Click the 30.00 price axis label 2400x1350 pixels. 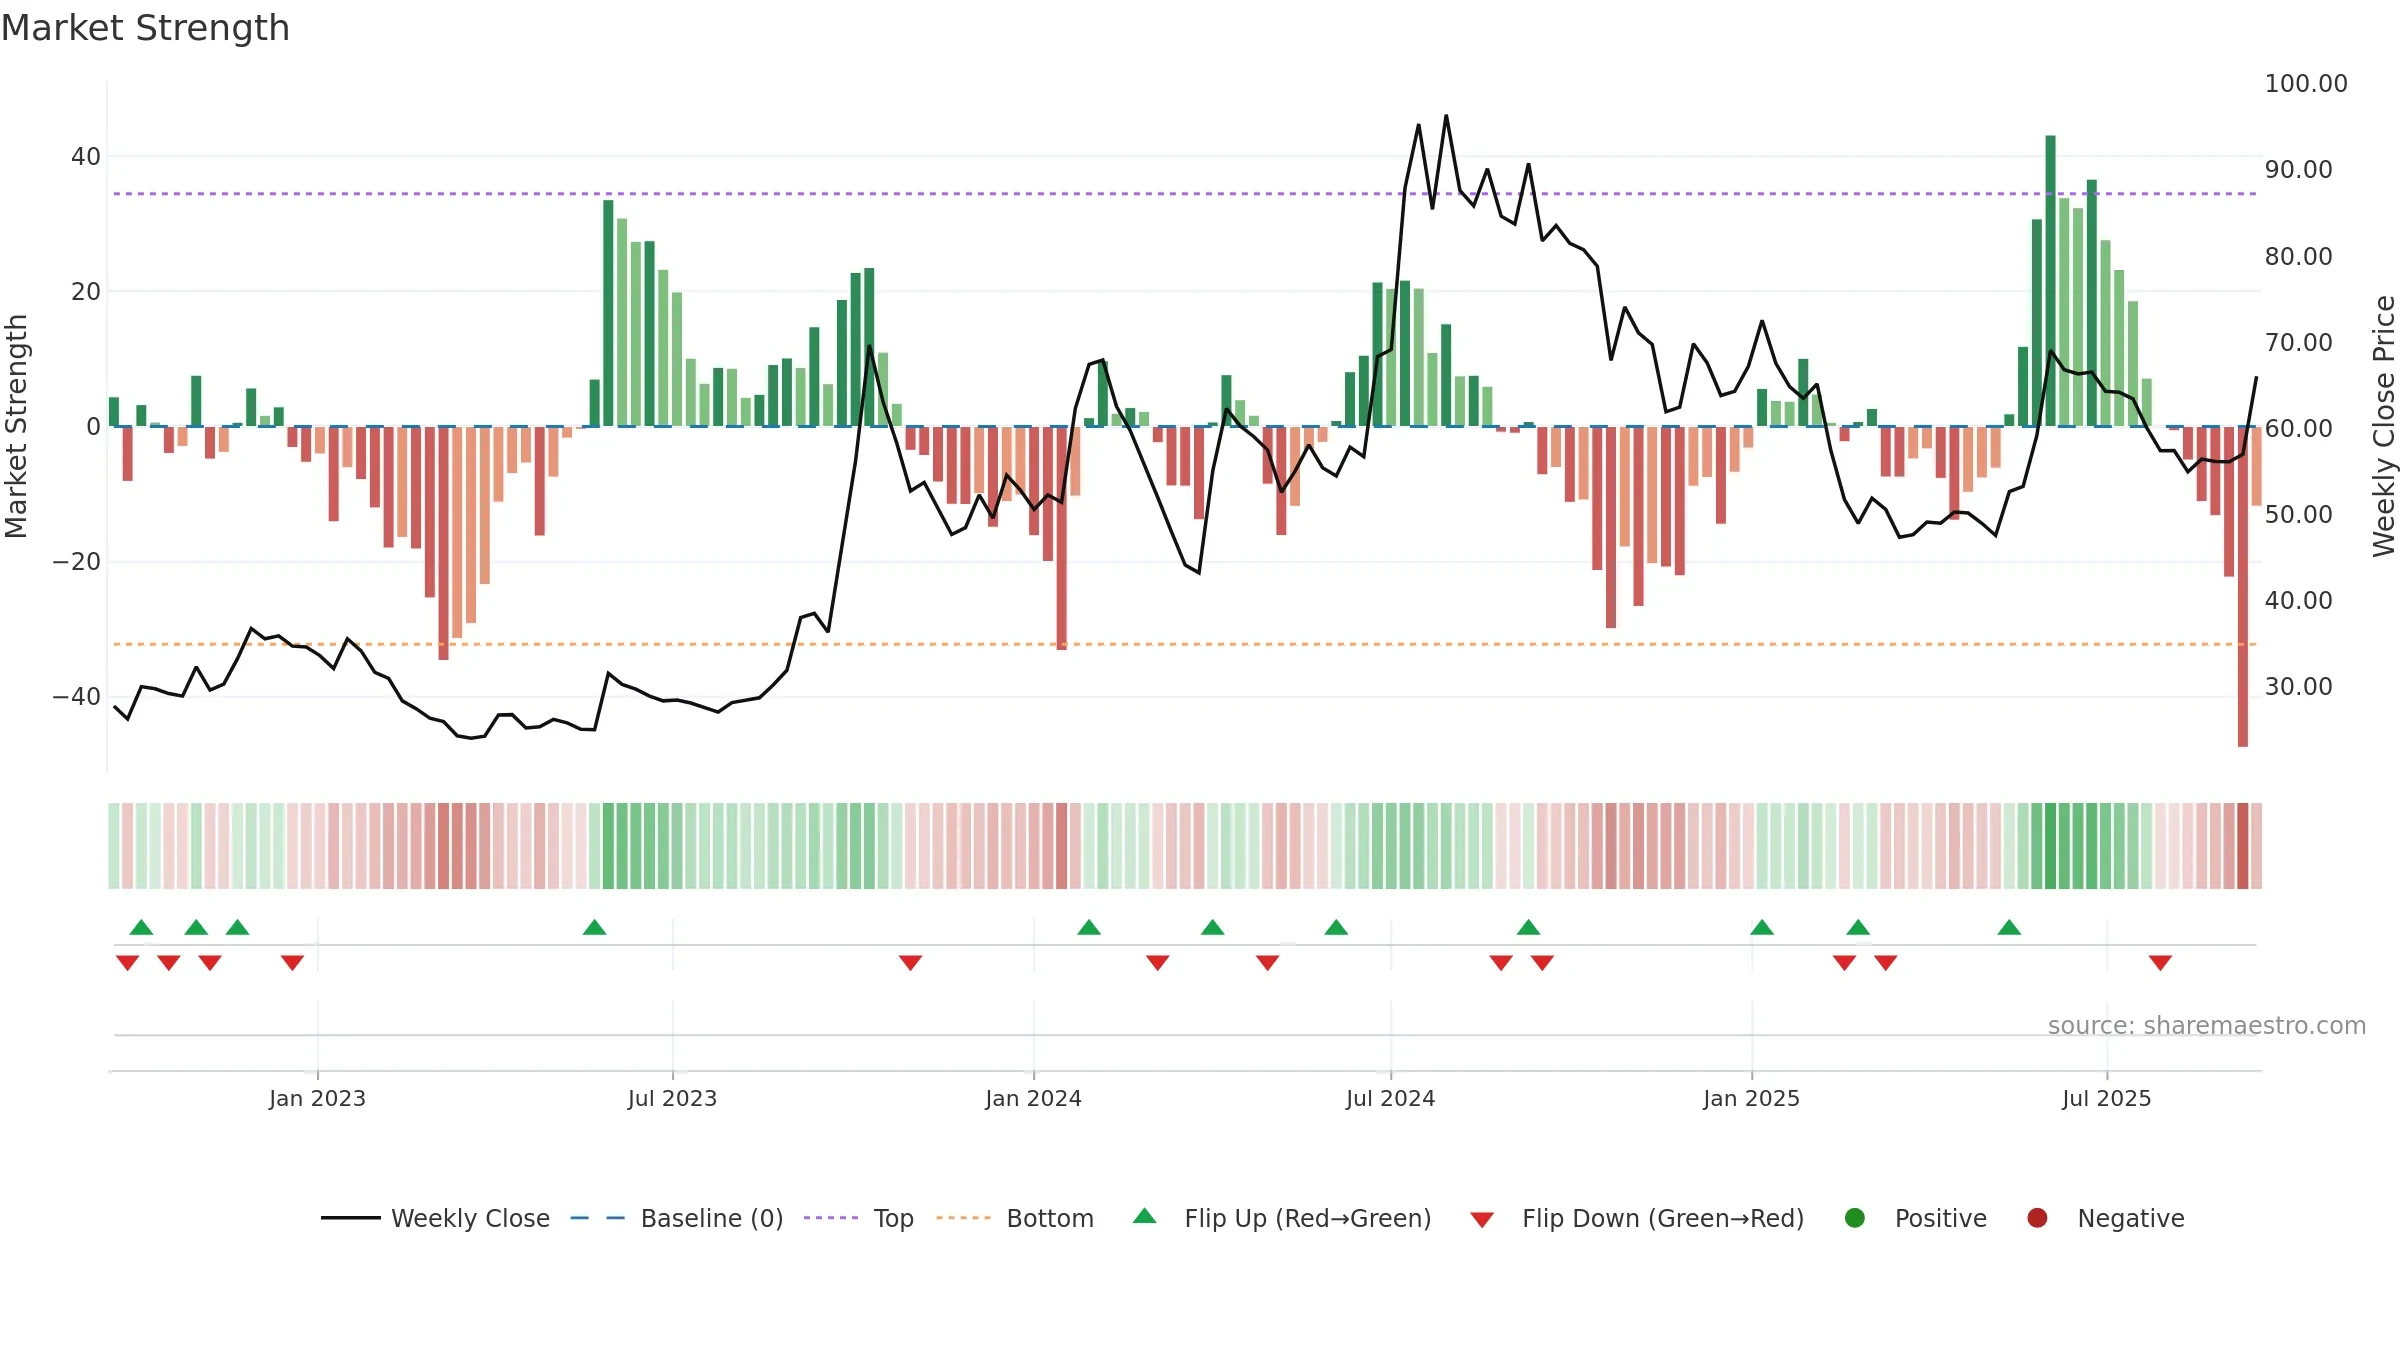[x=2298, y=686]
